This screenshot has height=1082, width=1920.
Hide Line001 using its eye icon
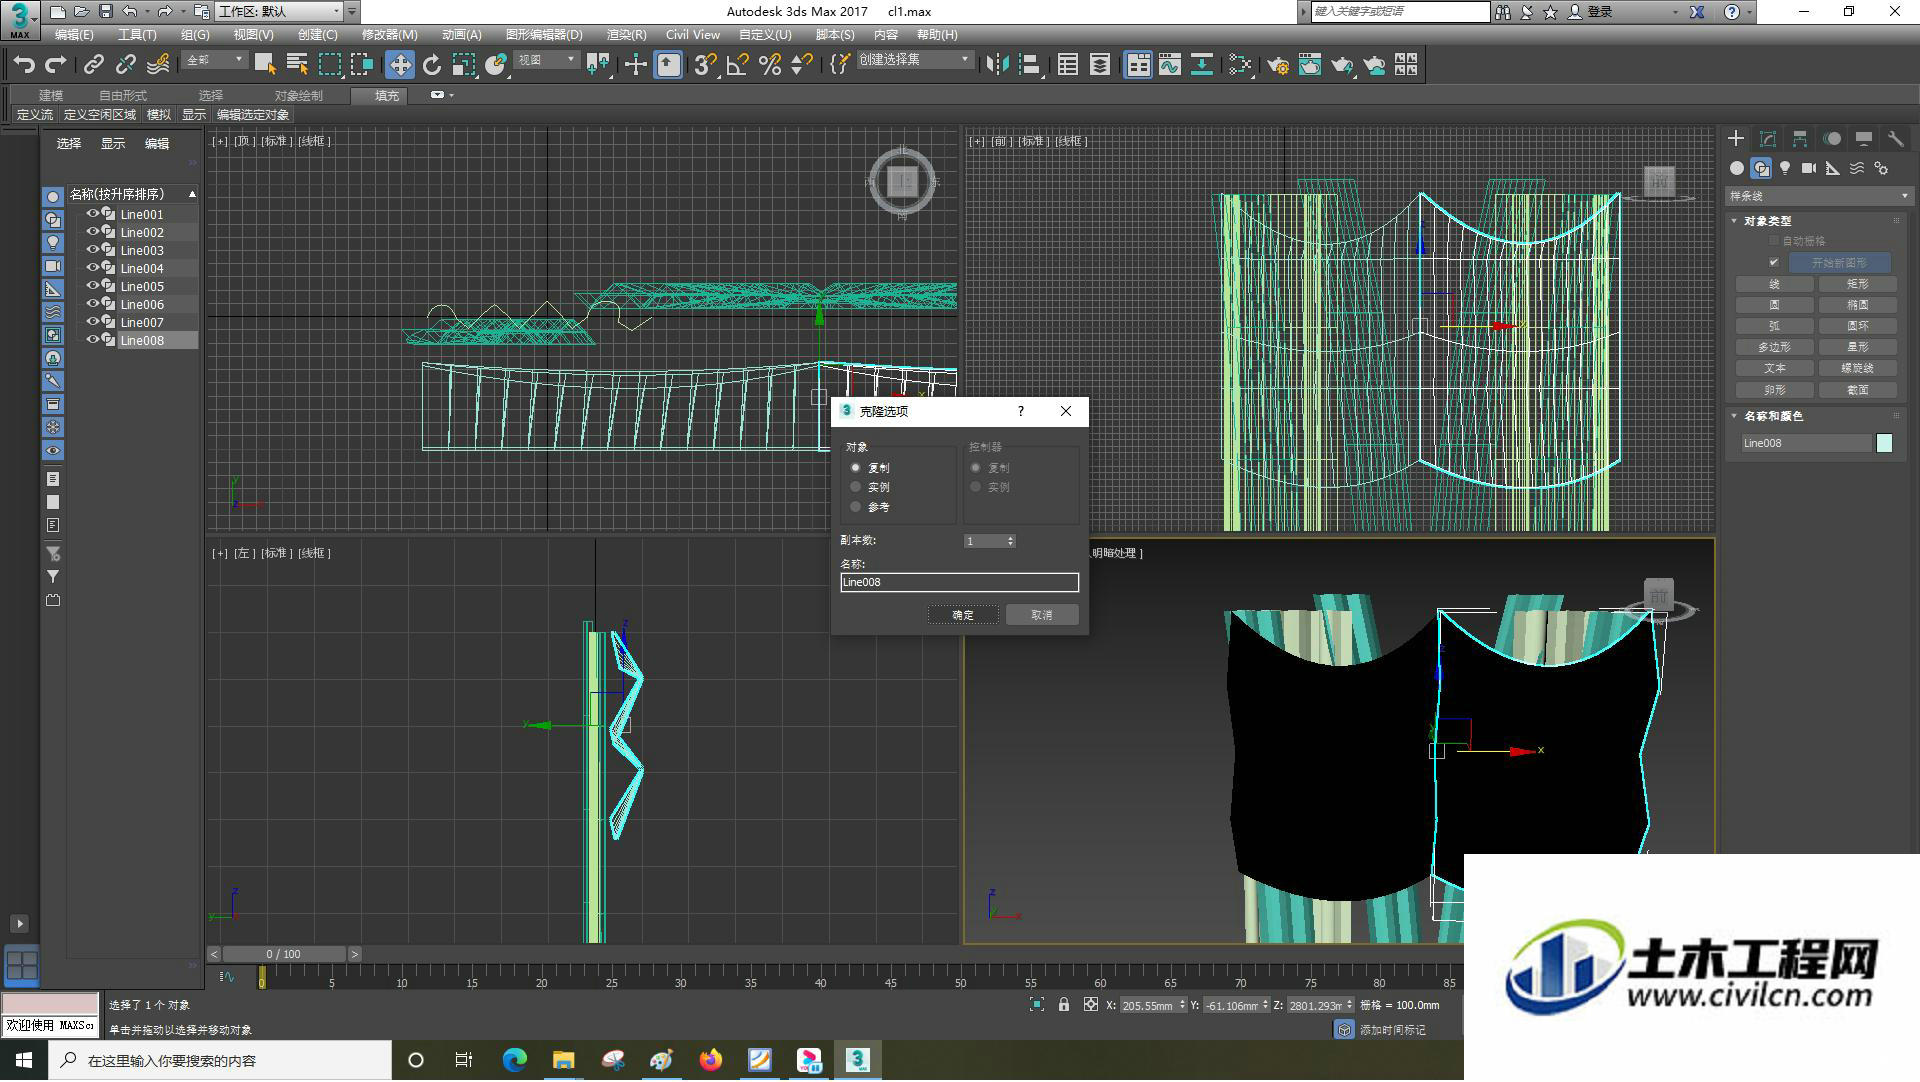click(x=93, y=214)
